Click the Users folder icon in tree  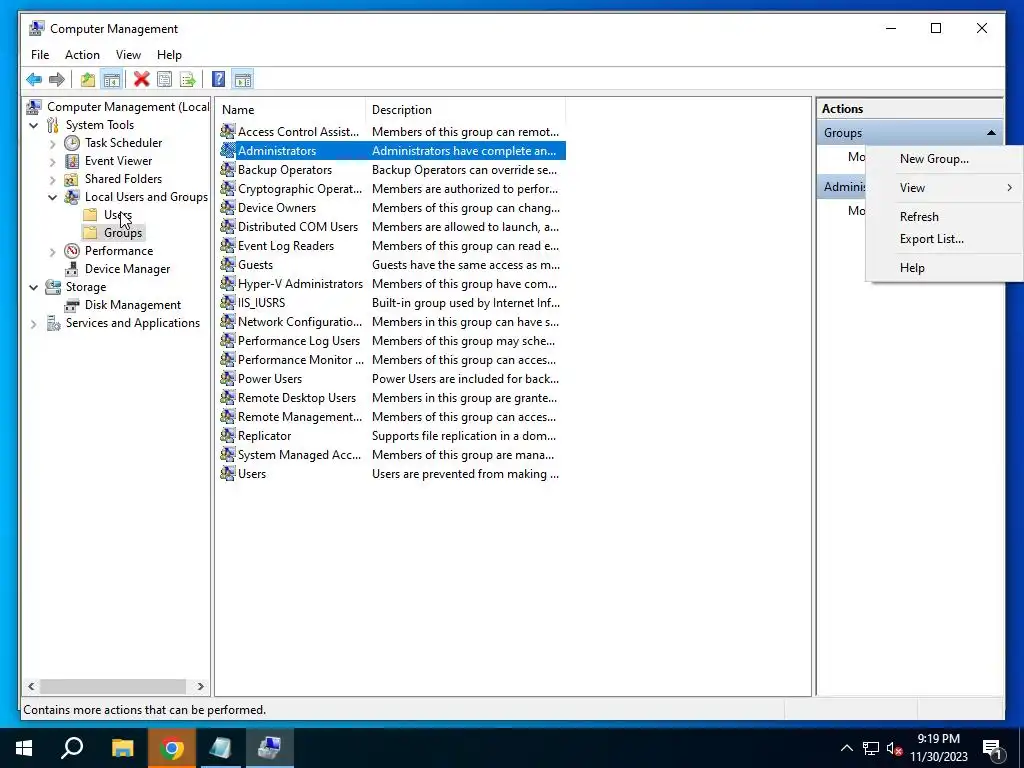(x=91, y=215)
